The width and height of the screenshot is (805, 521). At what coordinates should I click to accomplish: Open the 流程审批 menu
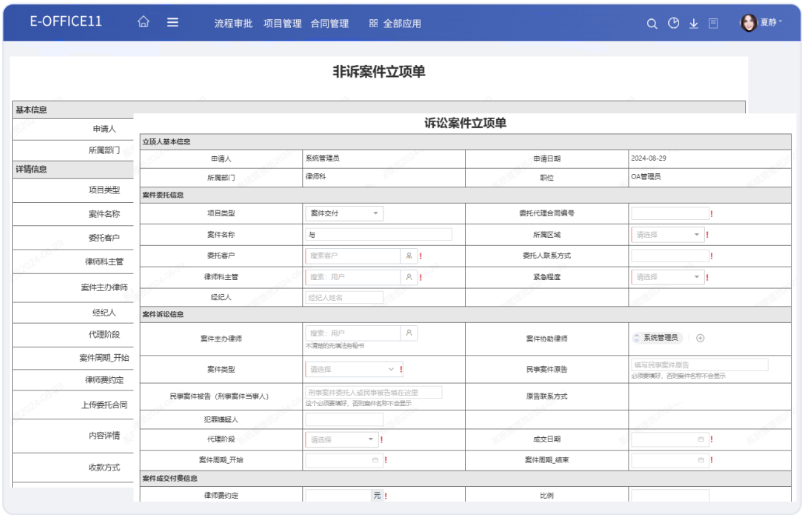[231, 23]
